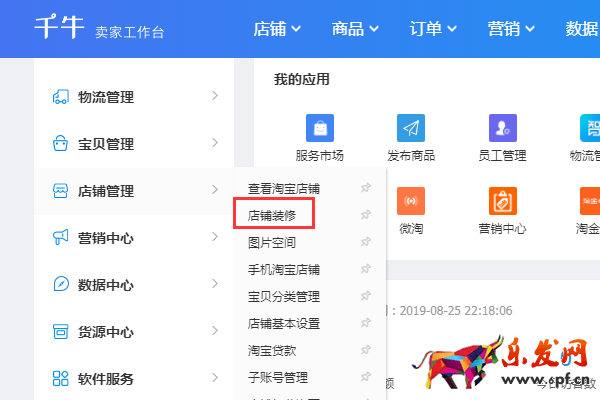
Task: Open the 员工管理 app icon
Action: pos(502,128)
